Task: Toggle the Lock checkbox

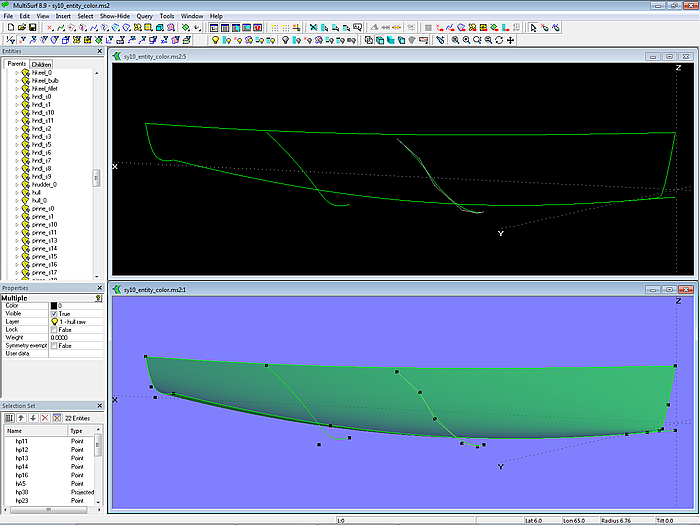Action: tap(54, 329)
